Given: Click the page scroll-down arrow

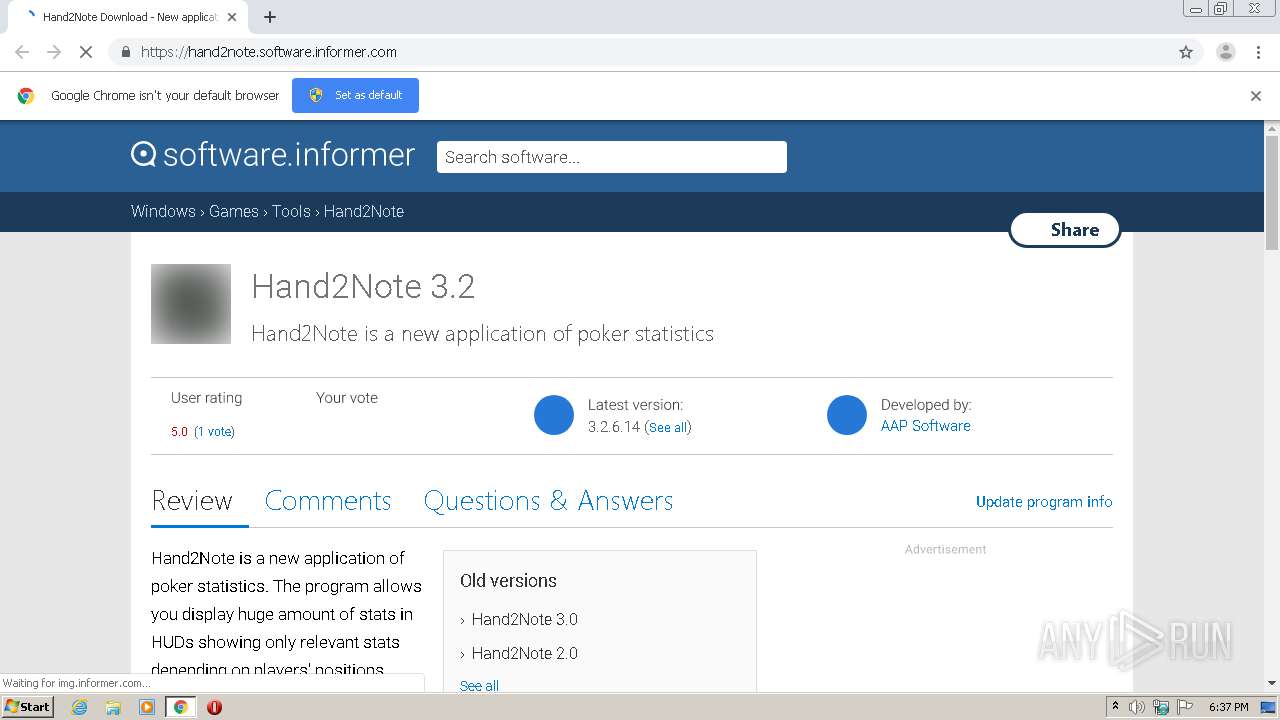Looking at the screenshot, I should pyautogui.click(x=1272, y=683).
